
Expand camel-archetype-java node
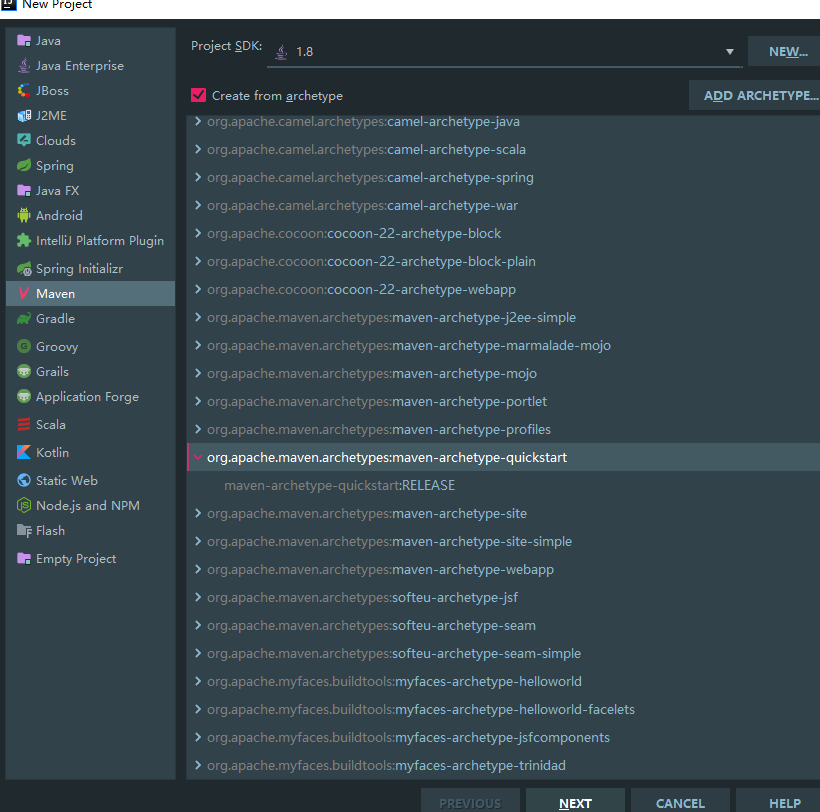198,121
